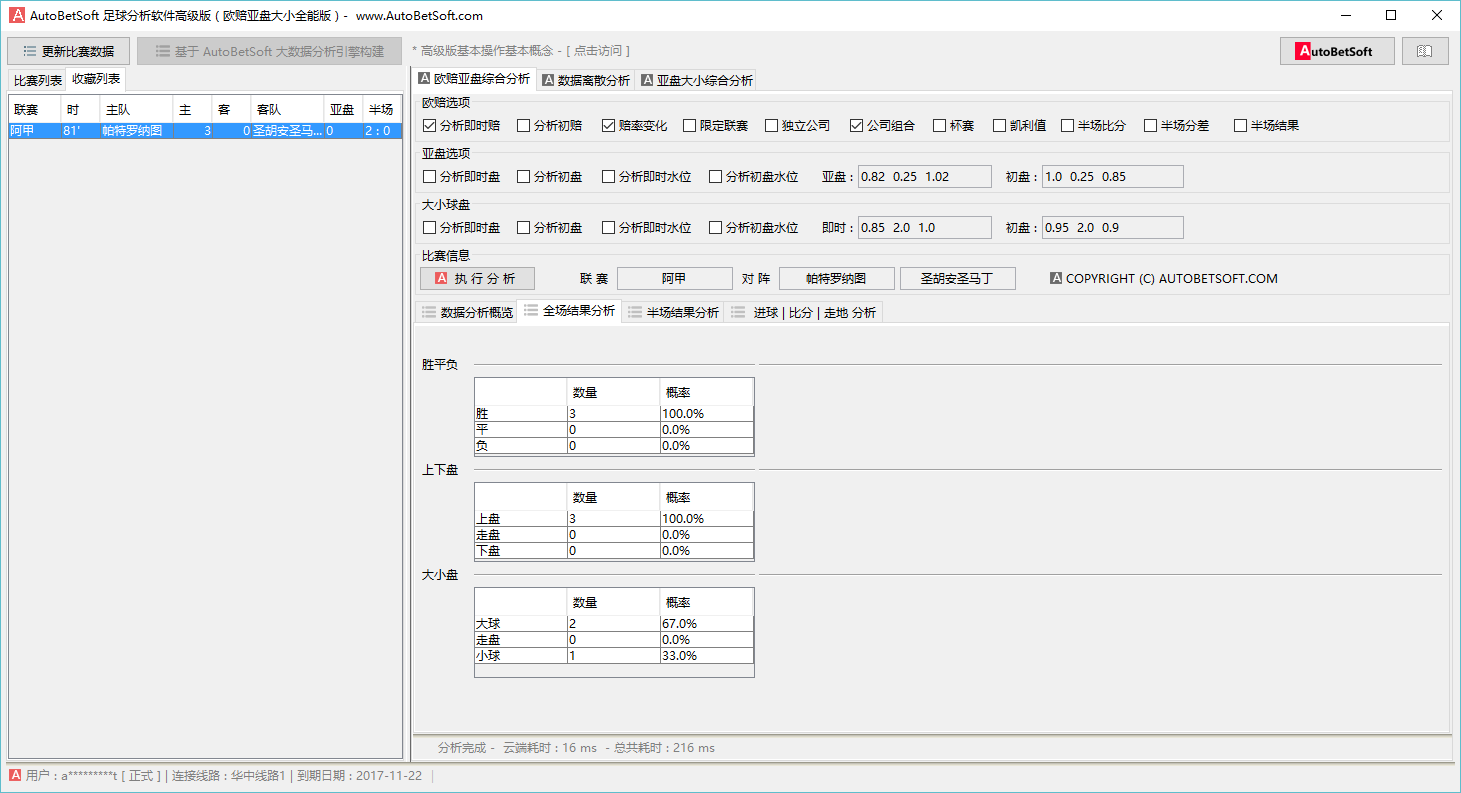Click the copyright AutoBetSoft.com icon
1461x793 pixels.
click(x=1056, y=279)
